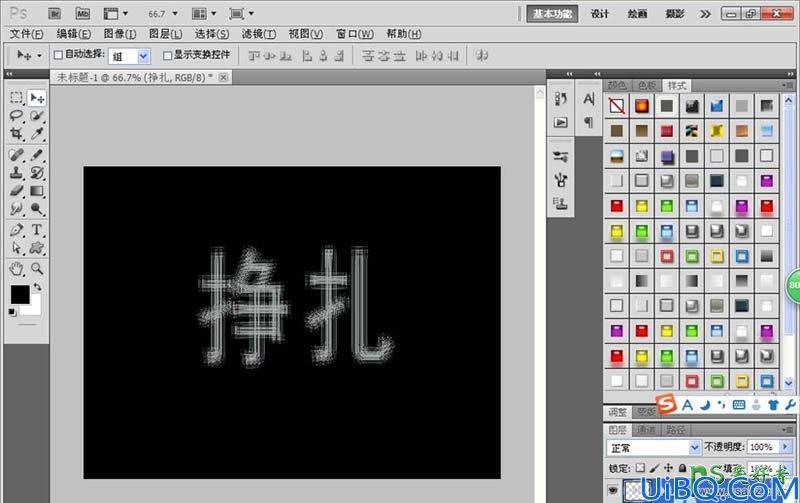Switch to the 样式 tab
800x503 pixels.
point(677,86)
